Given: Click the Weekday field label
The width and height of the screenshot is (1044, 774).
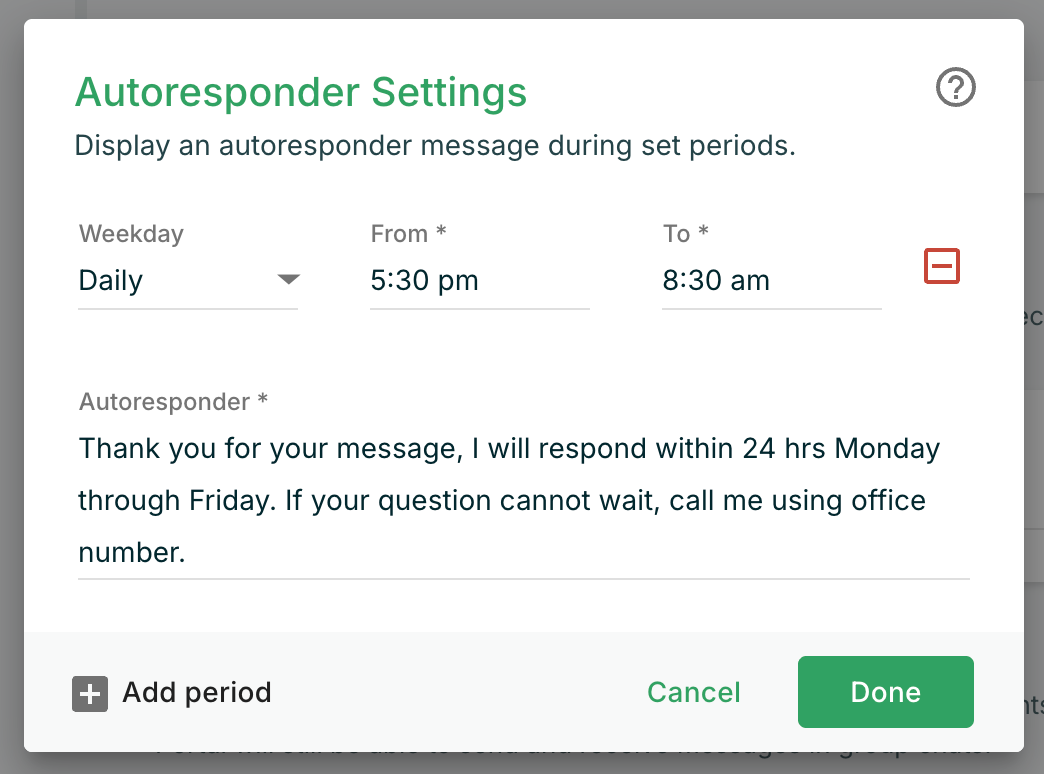Looking at the screenshot, I should coord(131,234).
